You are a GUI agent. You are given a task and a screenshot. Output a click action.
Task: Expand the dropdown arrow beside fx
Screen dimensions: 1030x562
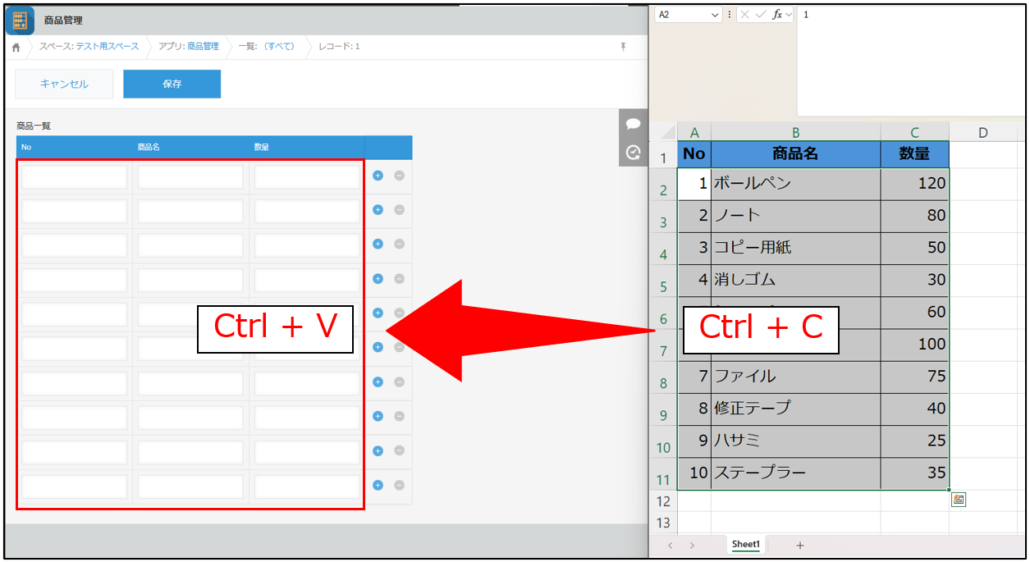pyautogui.click(x=789, y=15)
